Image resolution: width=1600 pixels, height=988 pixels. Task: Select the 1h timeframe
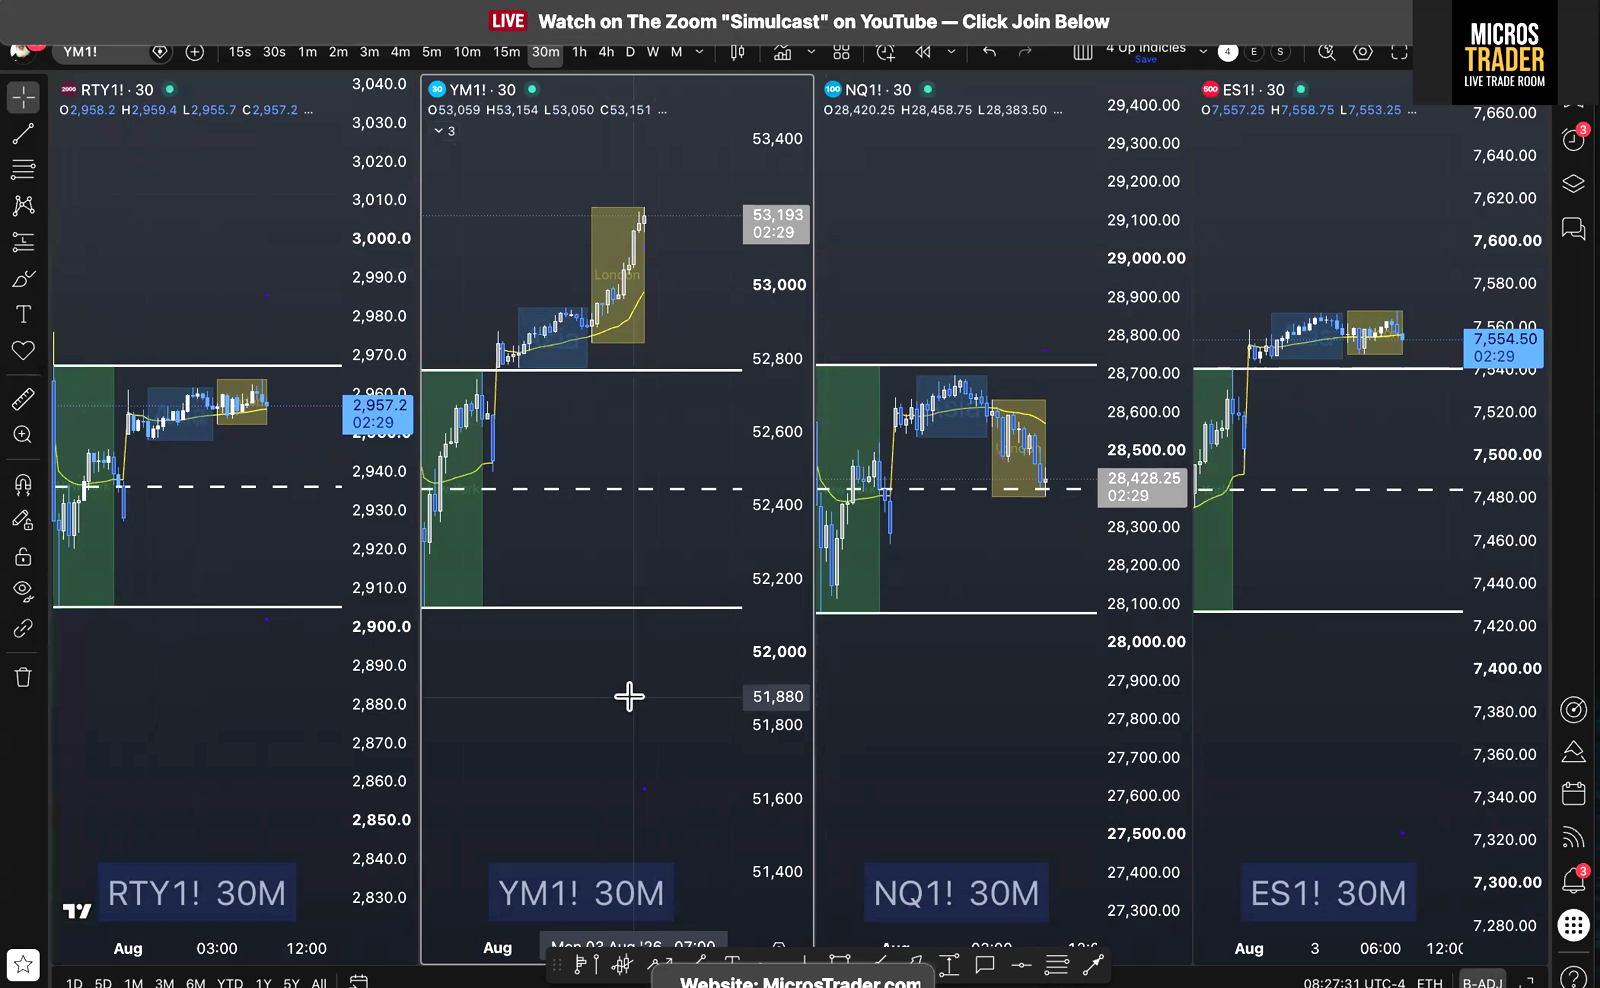[x=579, y=52]
